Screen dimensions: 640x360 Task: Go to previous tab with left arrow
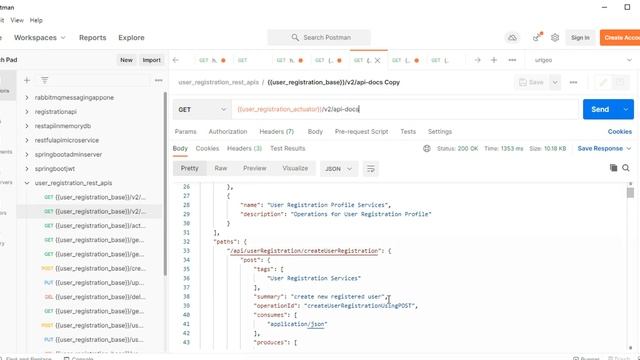tap(176, 60)
